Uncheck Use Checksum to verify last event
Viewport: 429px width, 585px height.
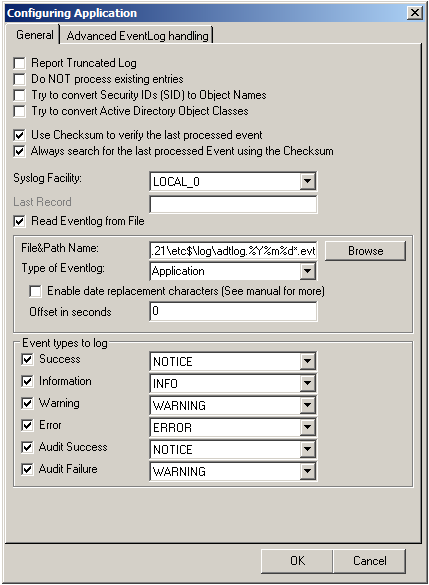19,135
